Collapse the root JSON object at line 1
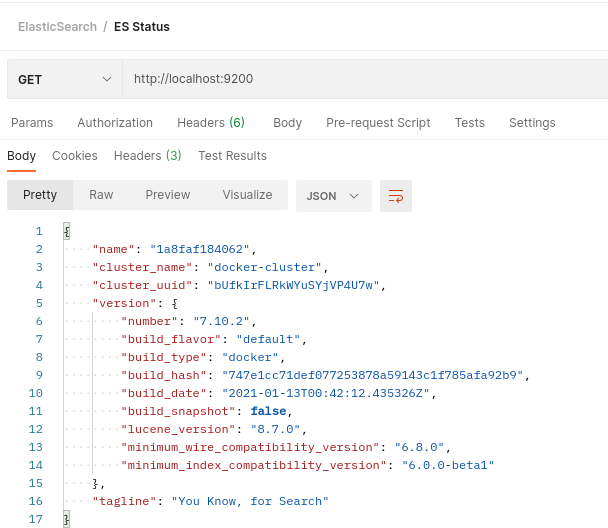 pyautogui.click(x=67, y=231)
